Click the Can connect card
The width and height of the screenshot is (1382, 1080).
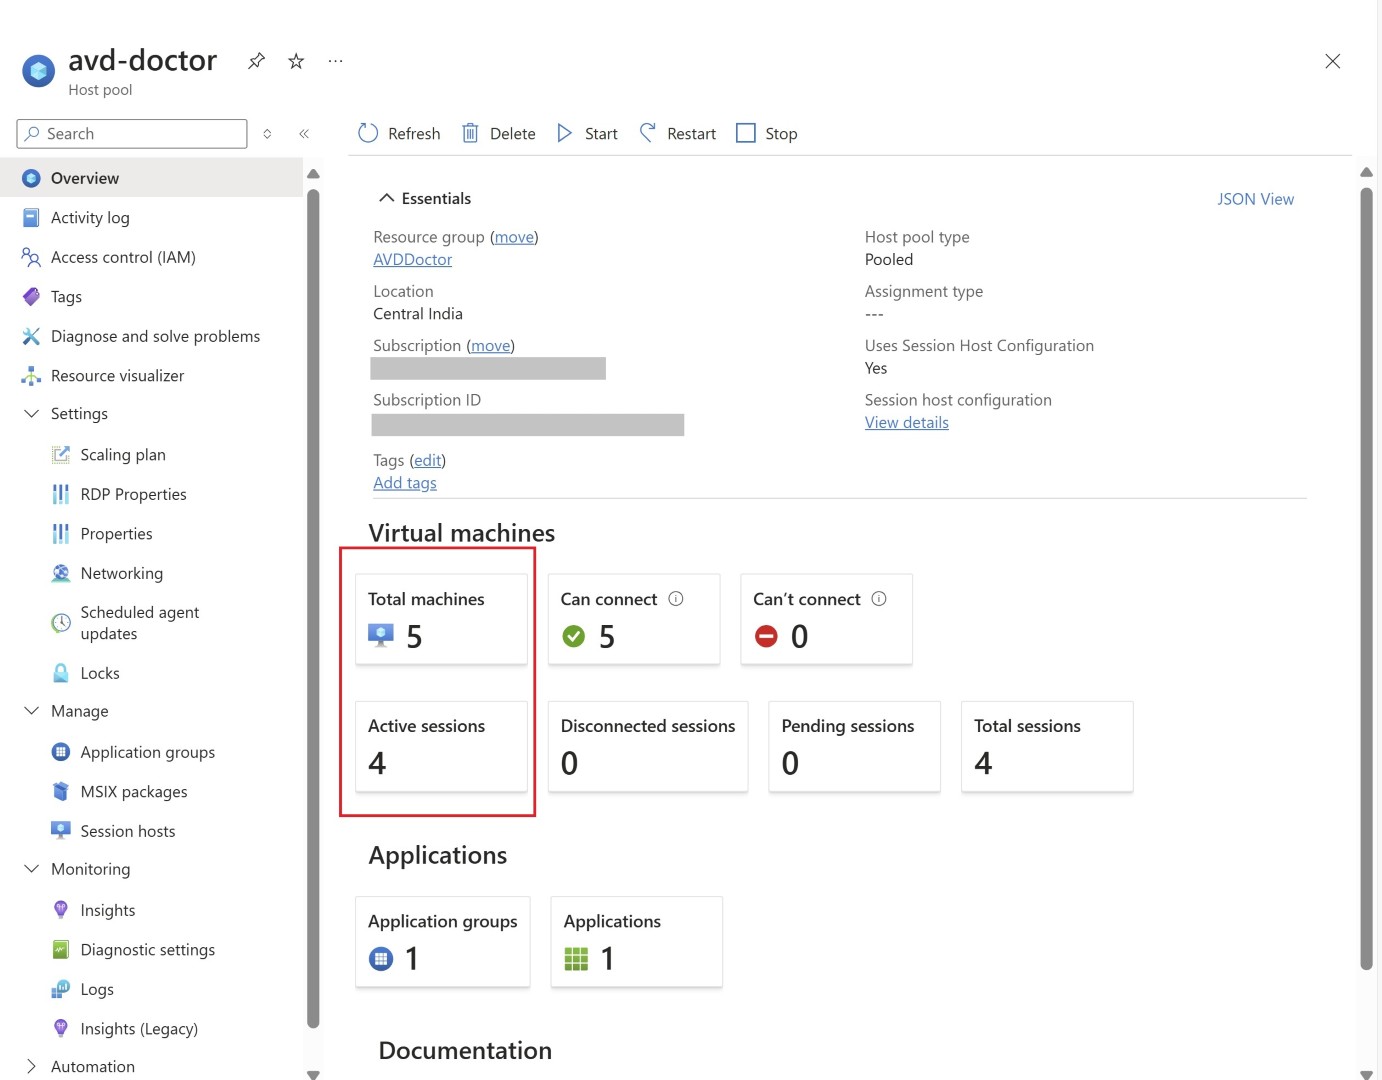click(x=634, y=619)
